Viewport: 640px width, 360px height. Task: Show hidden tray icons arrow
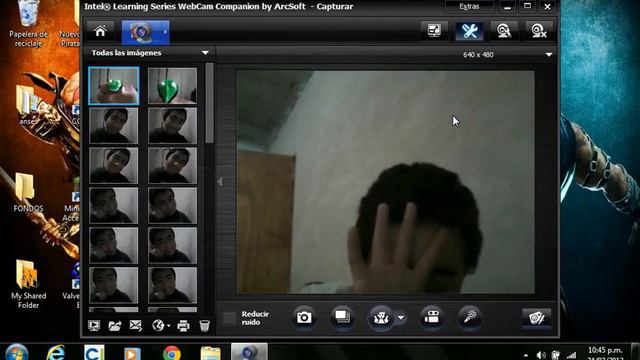pos(526,356)
